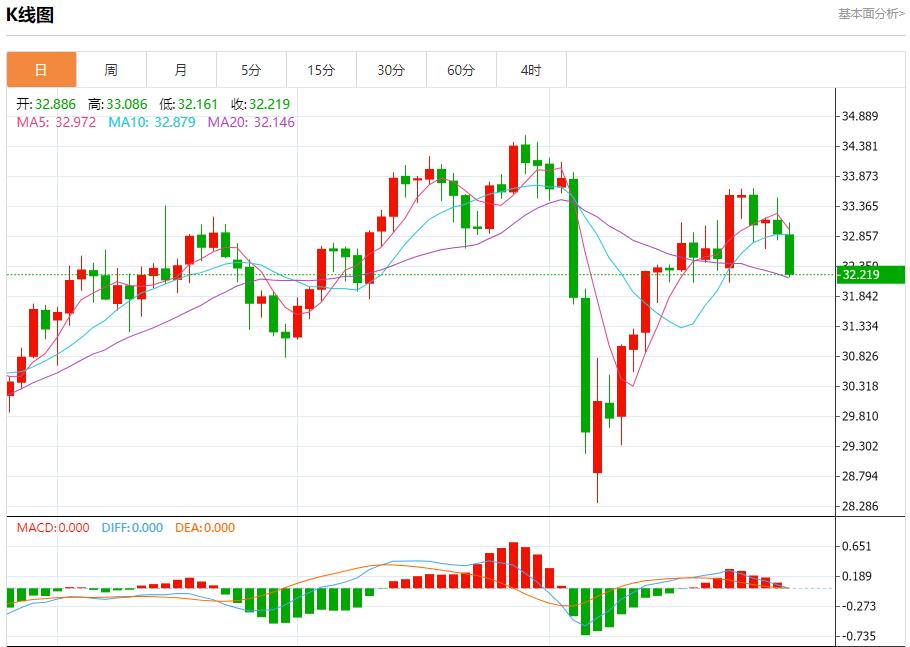Click the MACD value label
This screenshot has height=647, width=910.
[53, 528]
